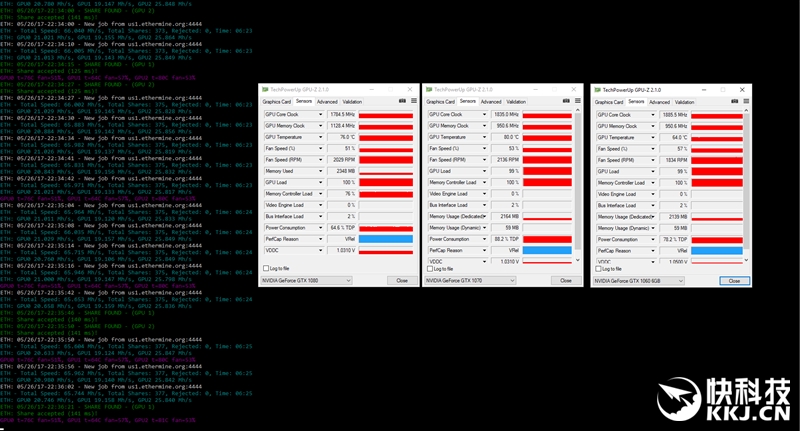Click the sensor list scrollbar in GTX 1070 window
This screenshot has width=800, height=431.
578,181
